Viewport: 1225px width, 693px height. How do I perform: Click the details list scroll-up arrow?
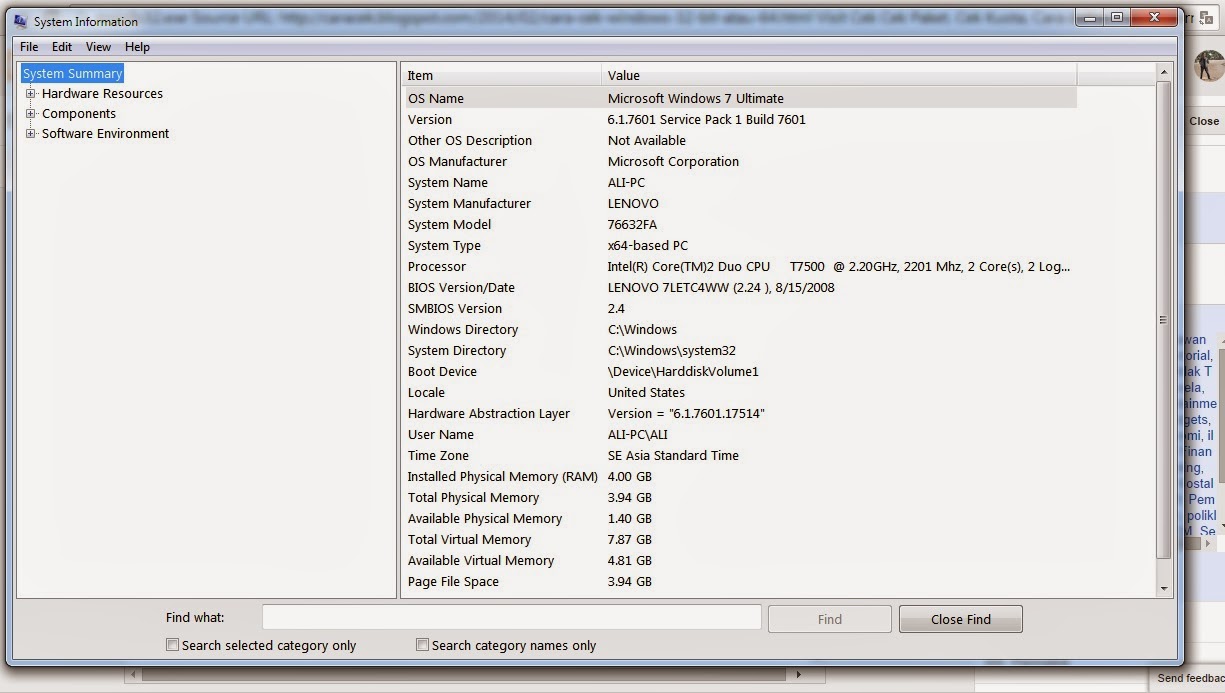click(x=1163, y=72)
